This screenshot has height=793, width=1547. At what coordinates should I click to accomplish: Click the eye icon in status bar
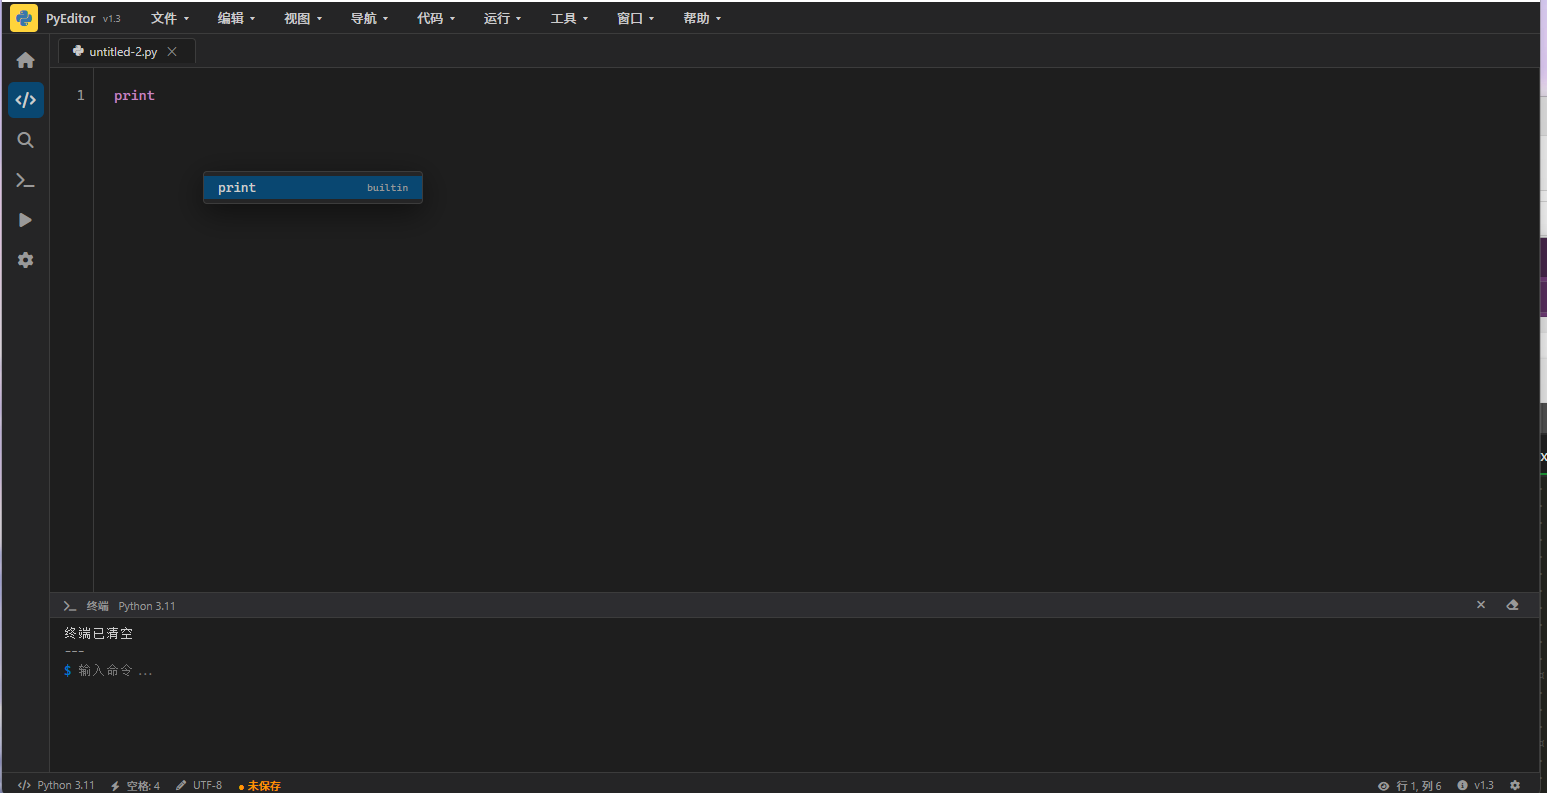tap(1383, 786)
